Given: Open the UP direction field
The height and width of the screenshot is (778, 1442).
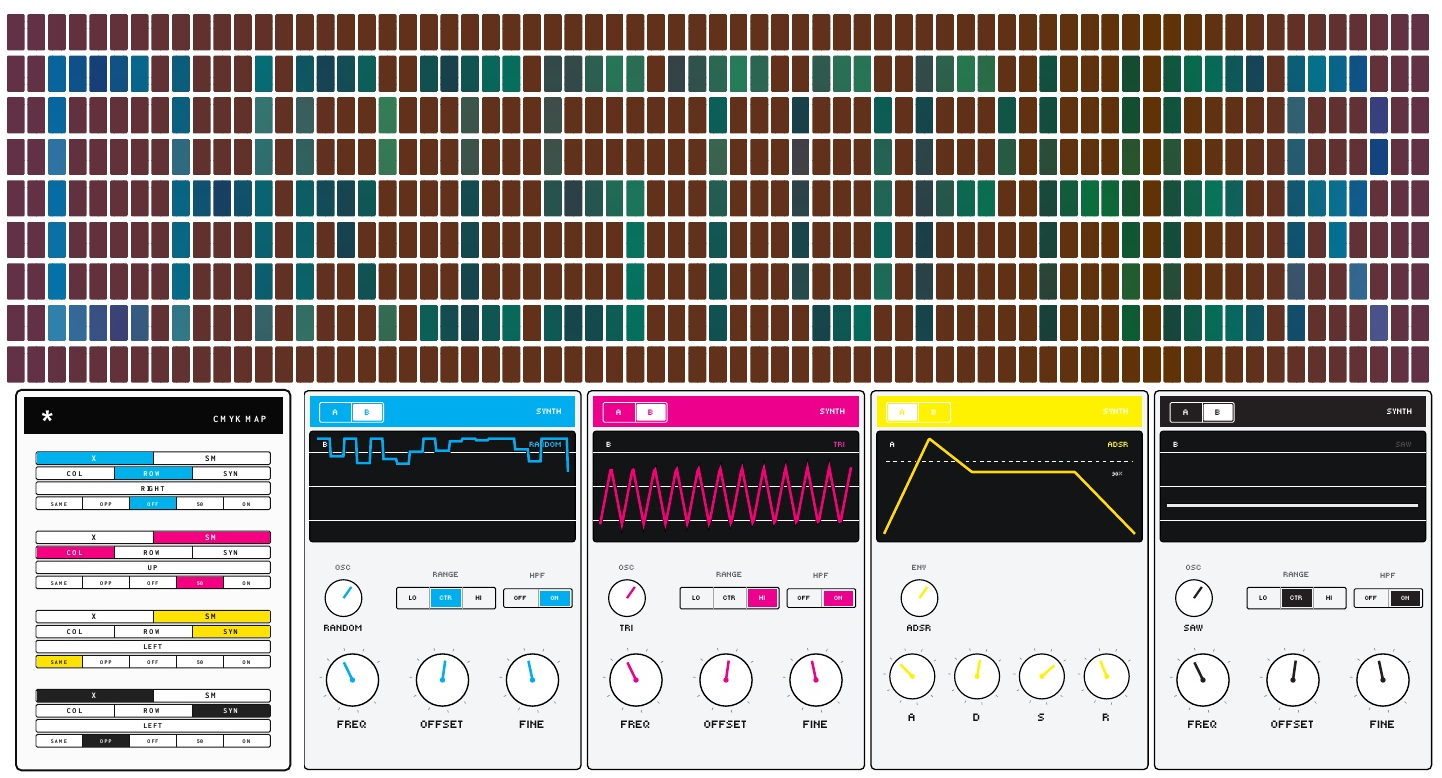Looking at the screenshot, I should pos(153,567).
